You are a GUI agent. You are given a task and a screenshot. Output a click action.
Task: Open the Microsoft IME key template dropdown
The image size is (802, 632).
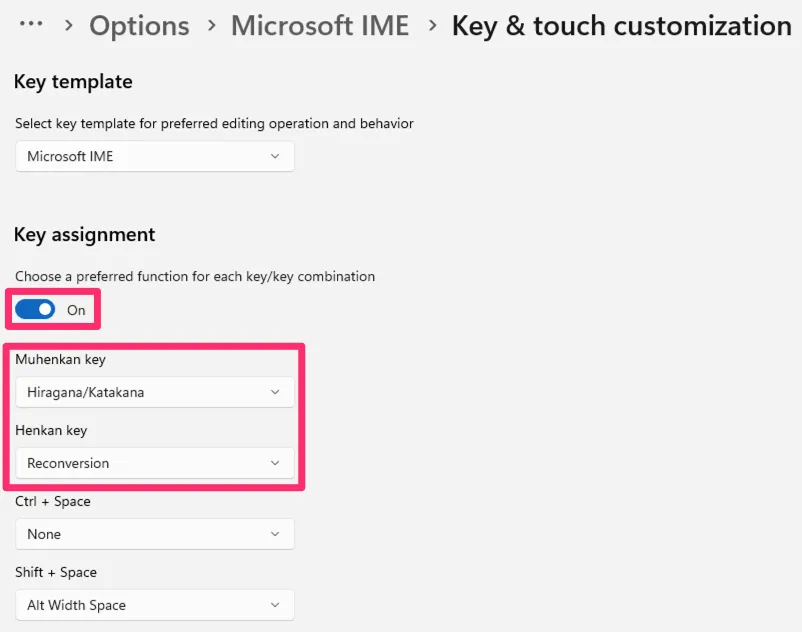155,156
